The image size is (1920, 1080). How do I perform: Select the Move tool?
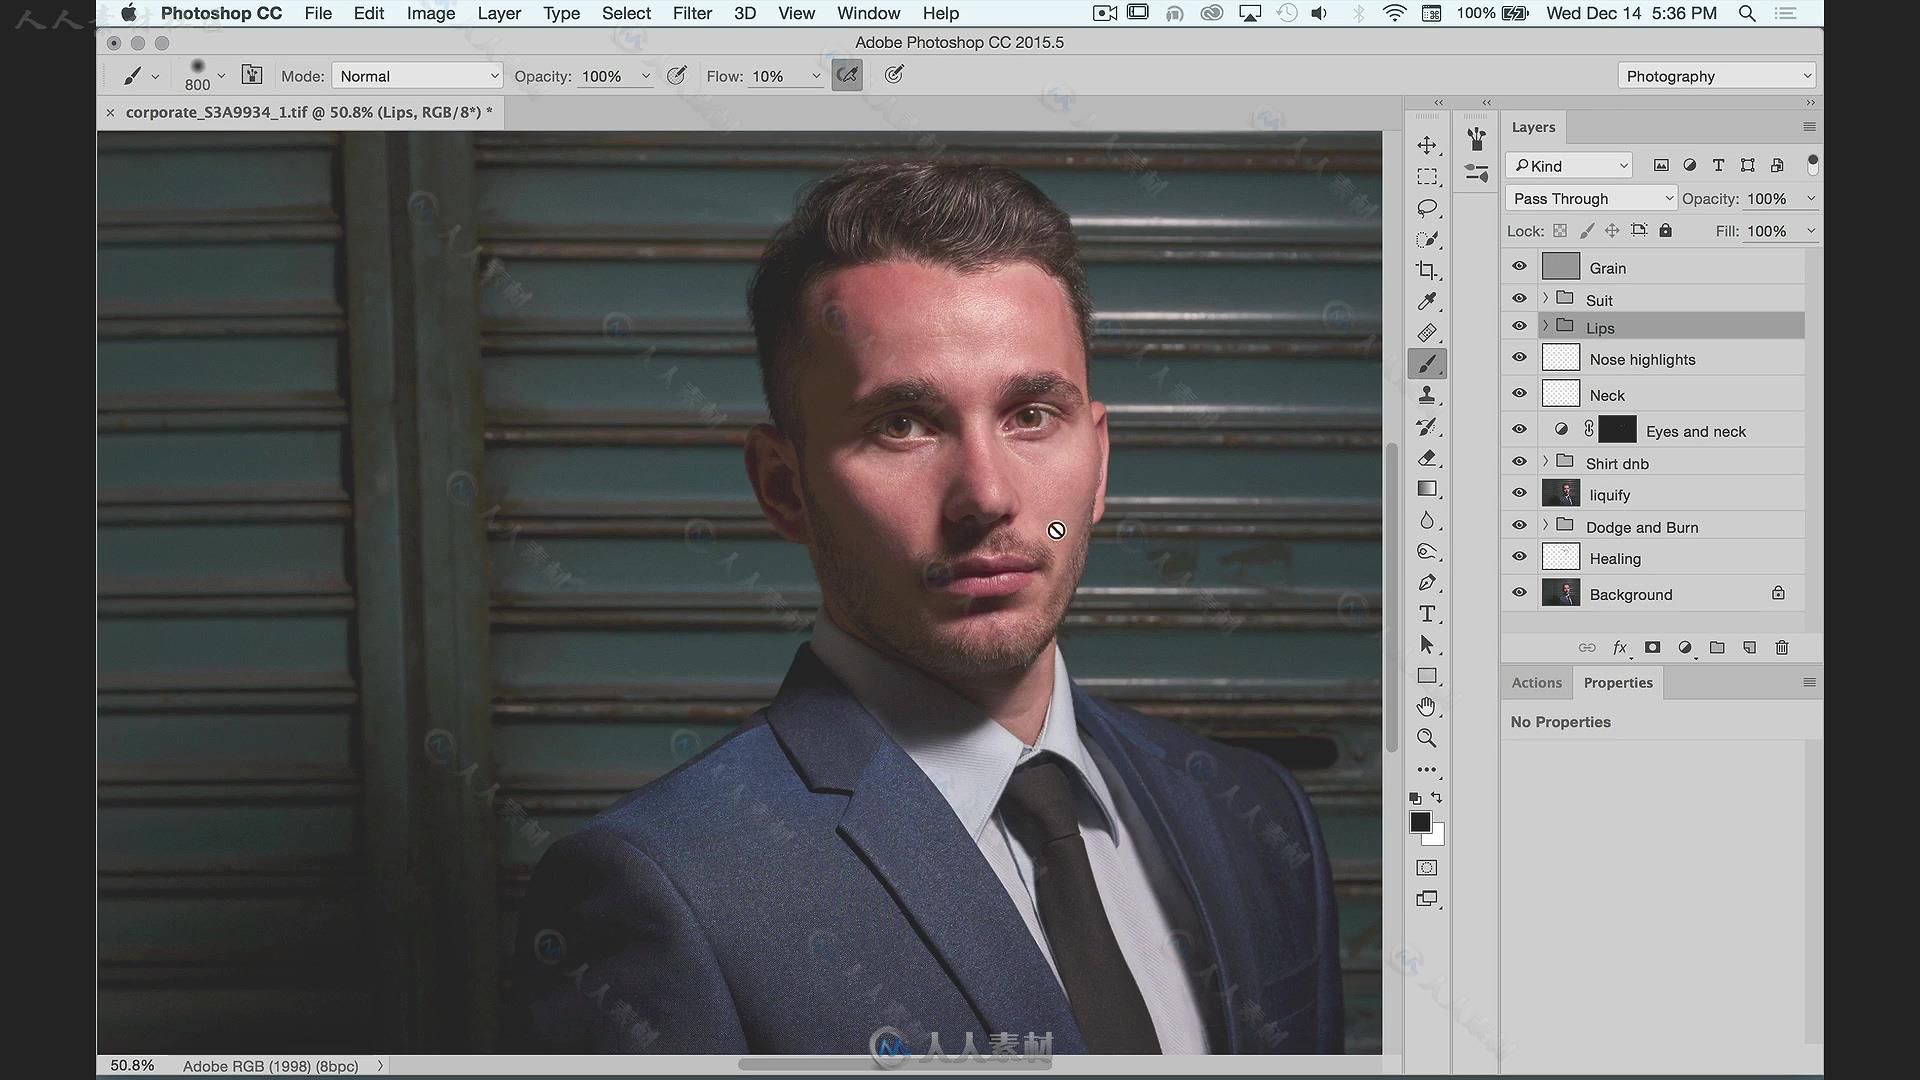pos(1427,146)
